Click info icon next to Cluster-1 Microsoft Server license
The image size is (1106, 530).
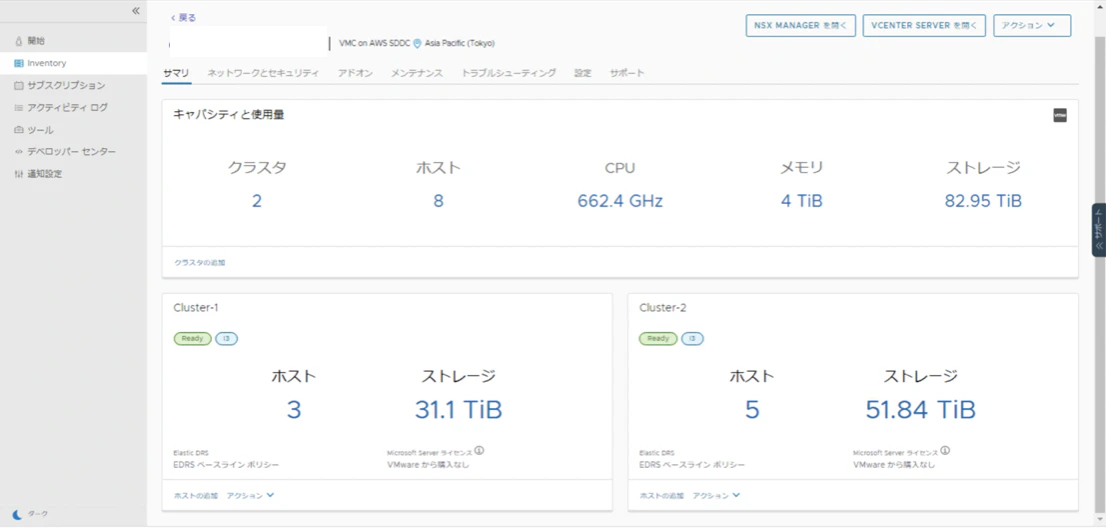coord(480,450)
